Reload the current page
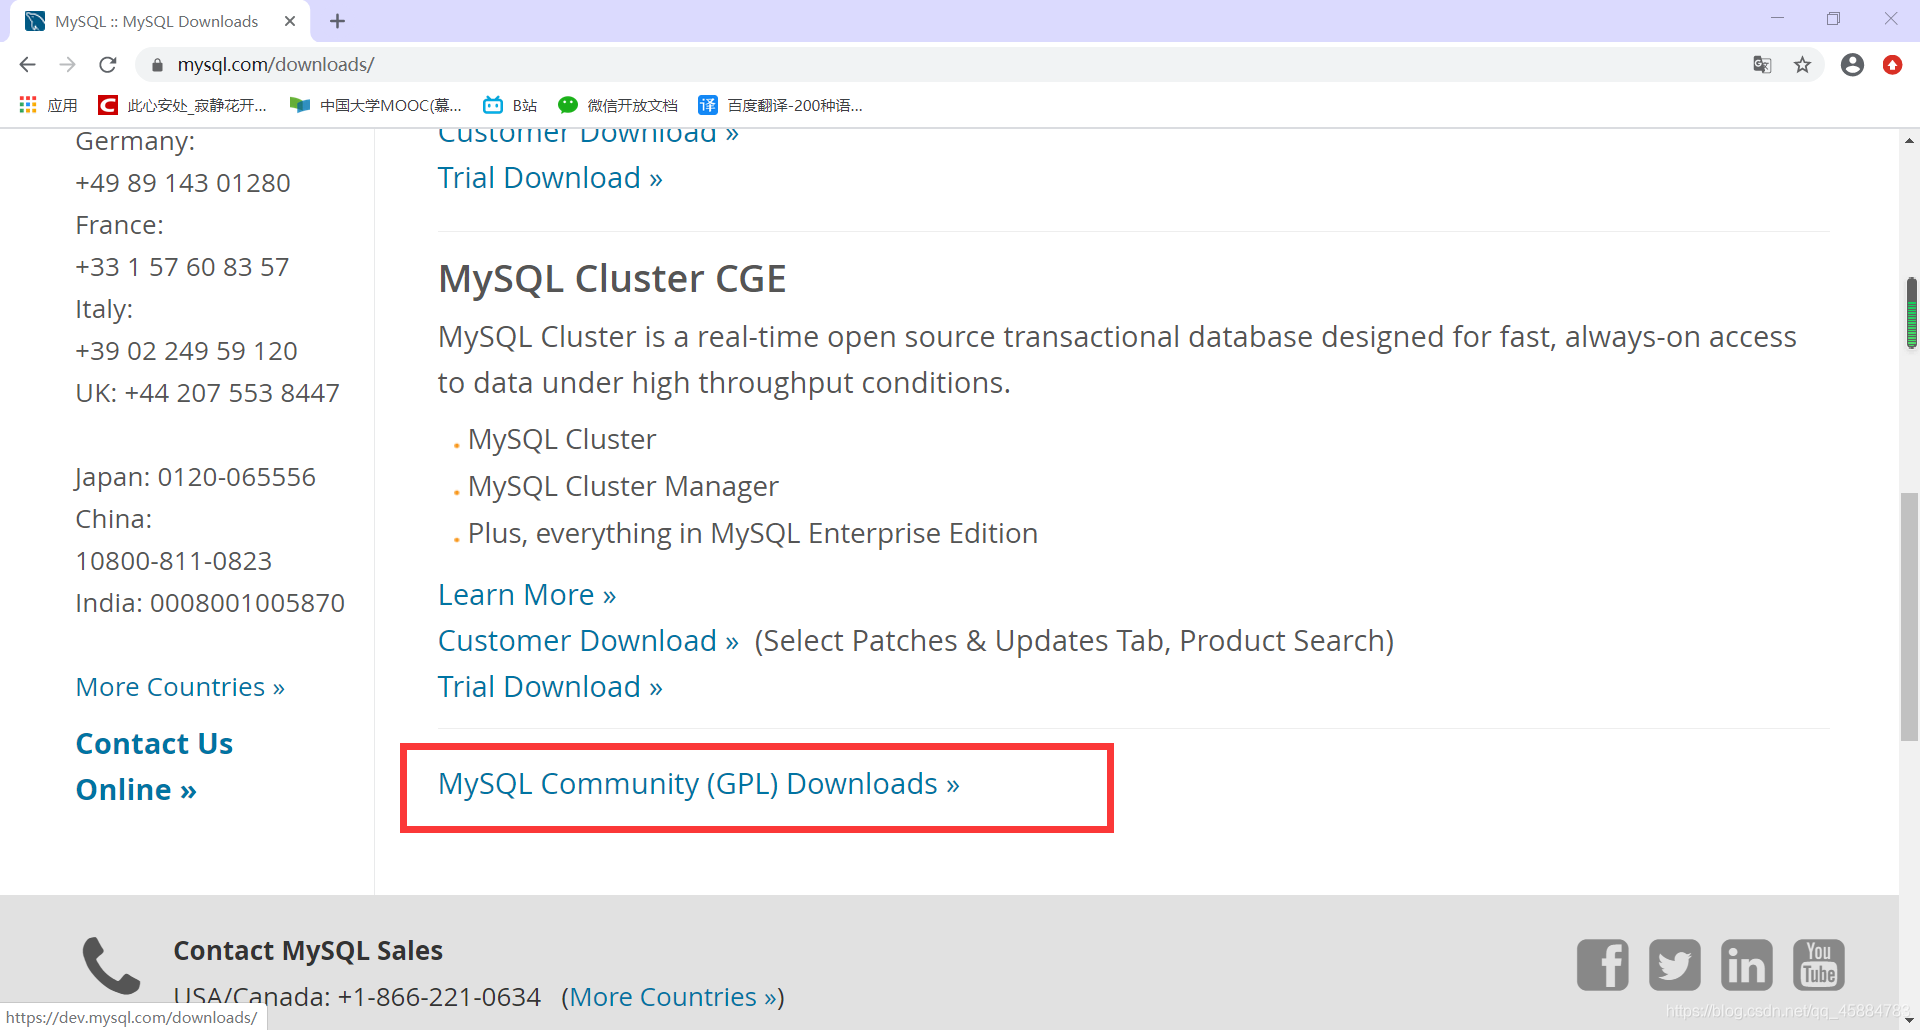 pyautogui.click(x=108, y=65)
